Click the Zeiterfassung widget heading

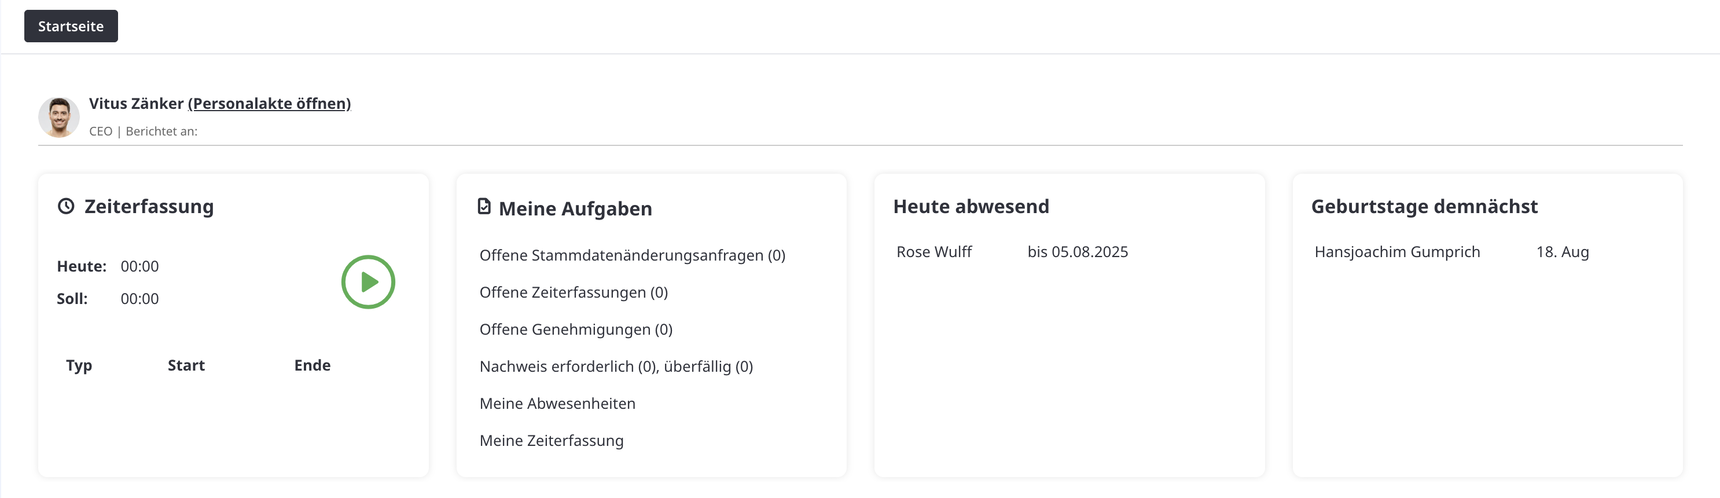coord(149,206)
